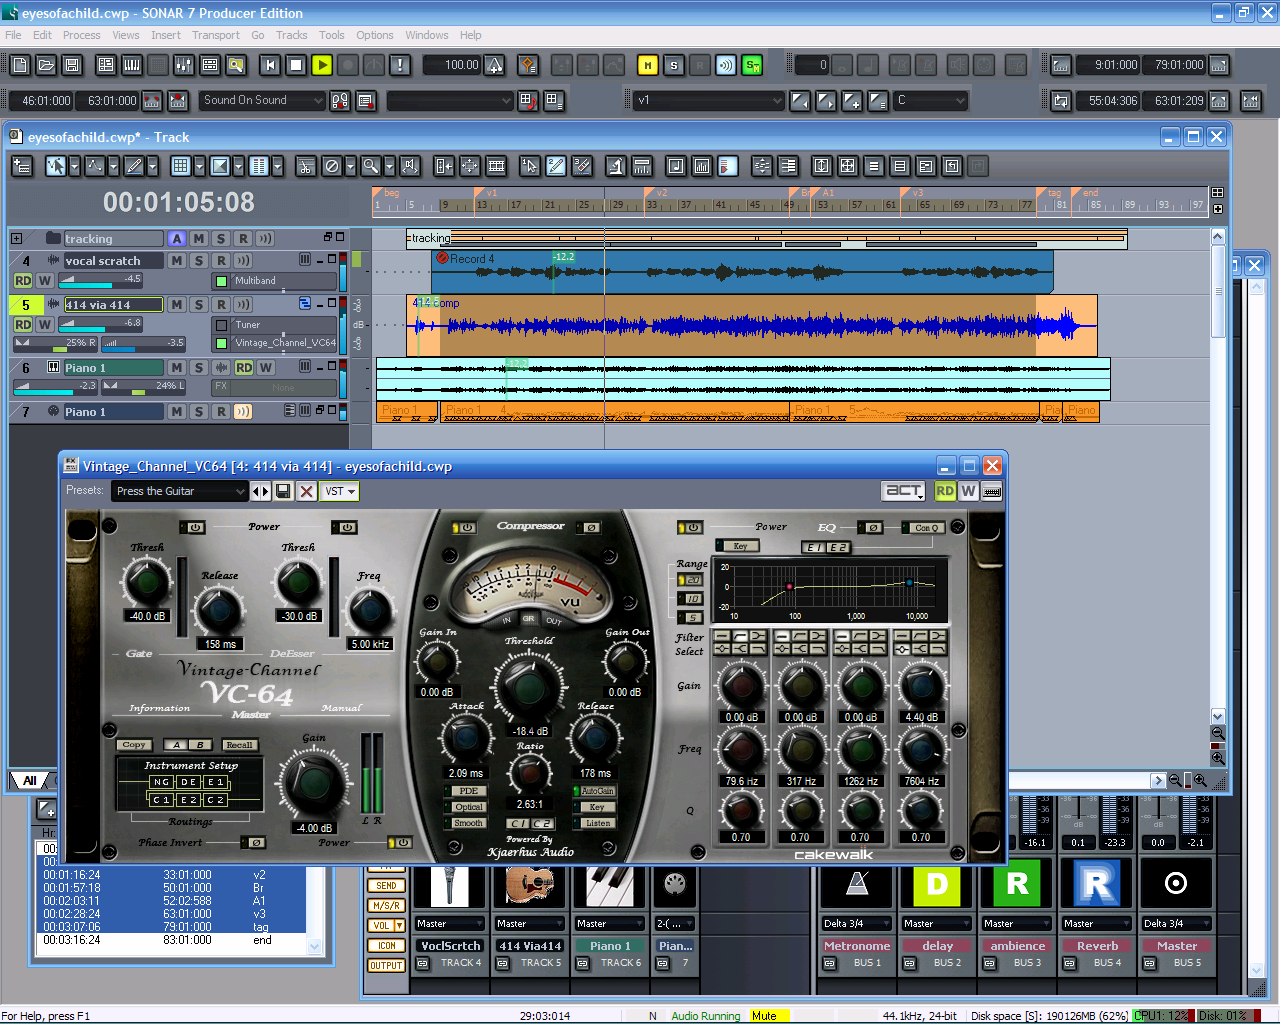Viewport: 1280px width, 1024px height.
Task: Click the green D delay bus icon
Action: pyautogui.click(x=937, y=886)
